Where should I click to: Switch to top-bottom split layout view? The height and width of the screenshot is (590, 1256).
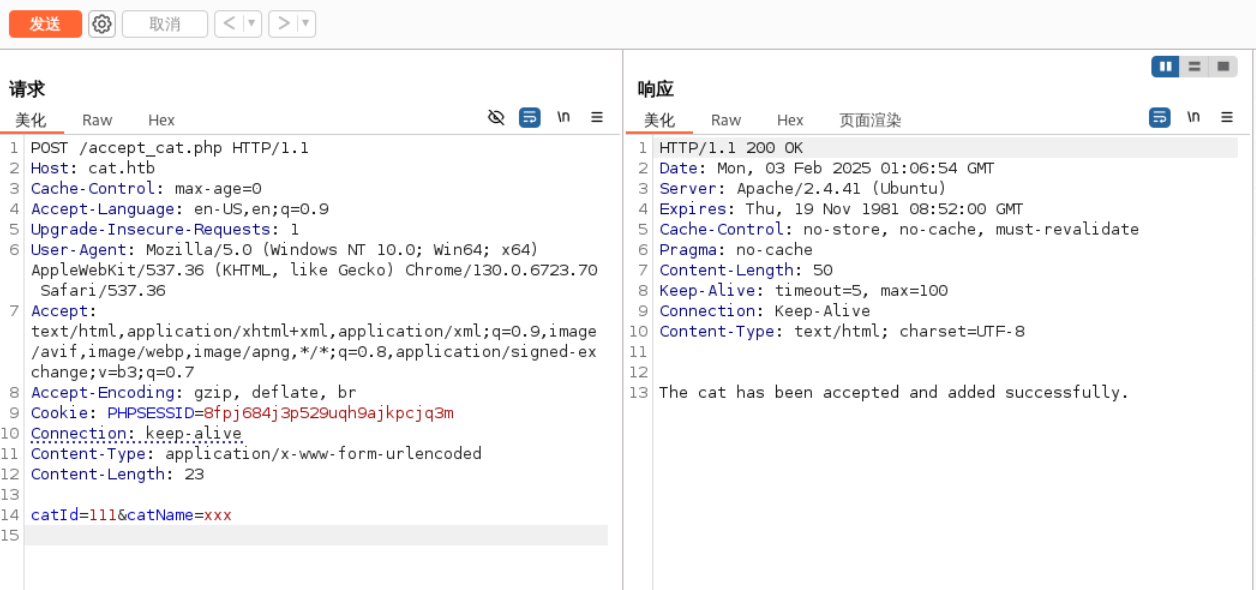click(1194, 67)
